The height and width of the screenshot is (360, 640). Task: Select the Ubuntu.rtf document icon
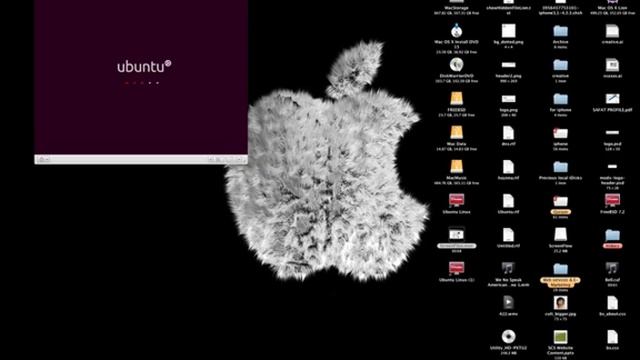tap(509, 200)
